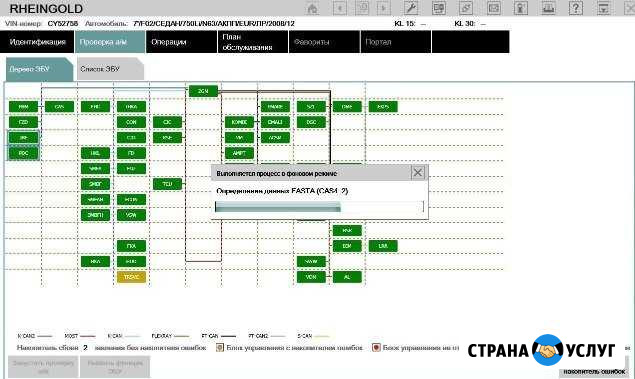Go to the home screen icon

click(x=312, y=9)
